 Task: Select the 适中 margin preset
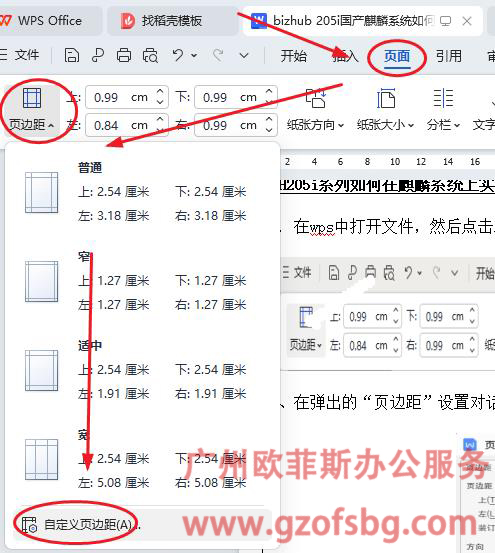143,370
